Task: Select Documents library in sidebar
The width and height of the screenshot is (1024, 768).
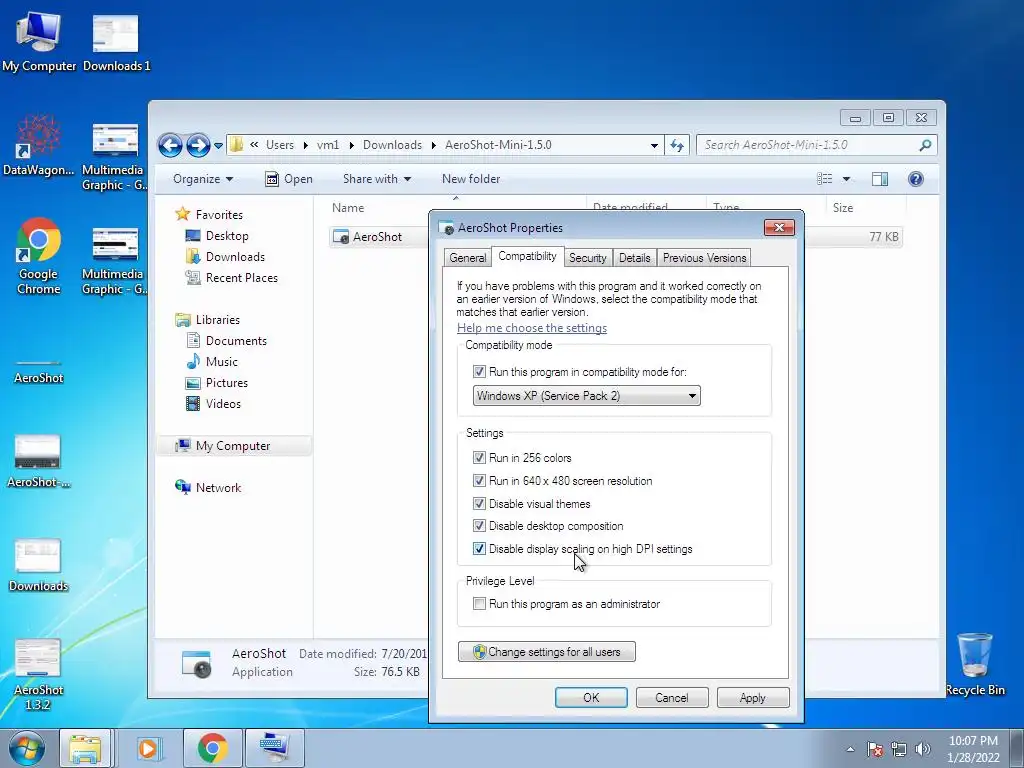Action: click(x=226, y=340)
